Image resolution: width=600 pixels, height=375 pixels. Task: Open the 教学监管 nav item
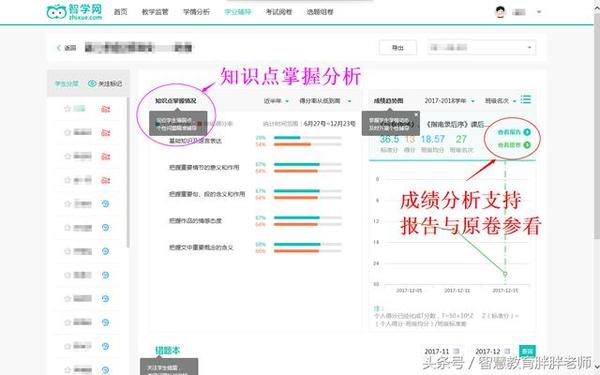click(x=155, y=12)
